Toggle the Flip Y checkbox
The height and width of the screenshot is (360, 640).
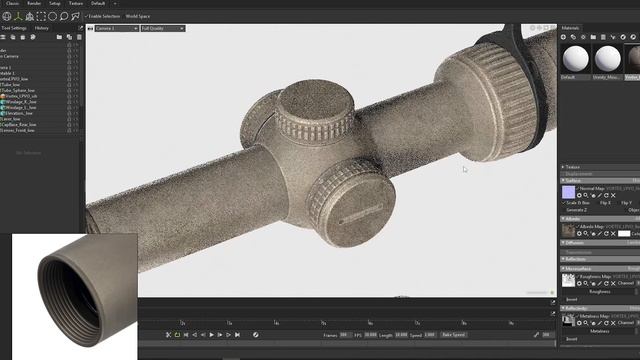tap(618, 202)
